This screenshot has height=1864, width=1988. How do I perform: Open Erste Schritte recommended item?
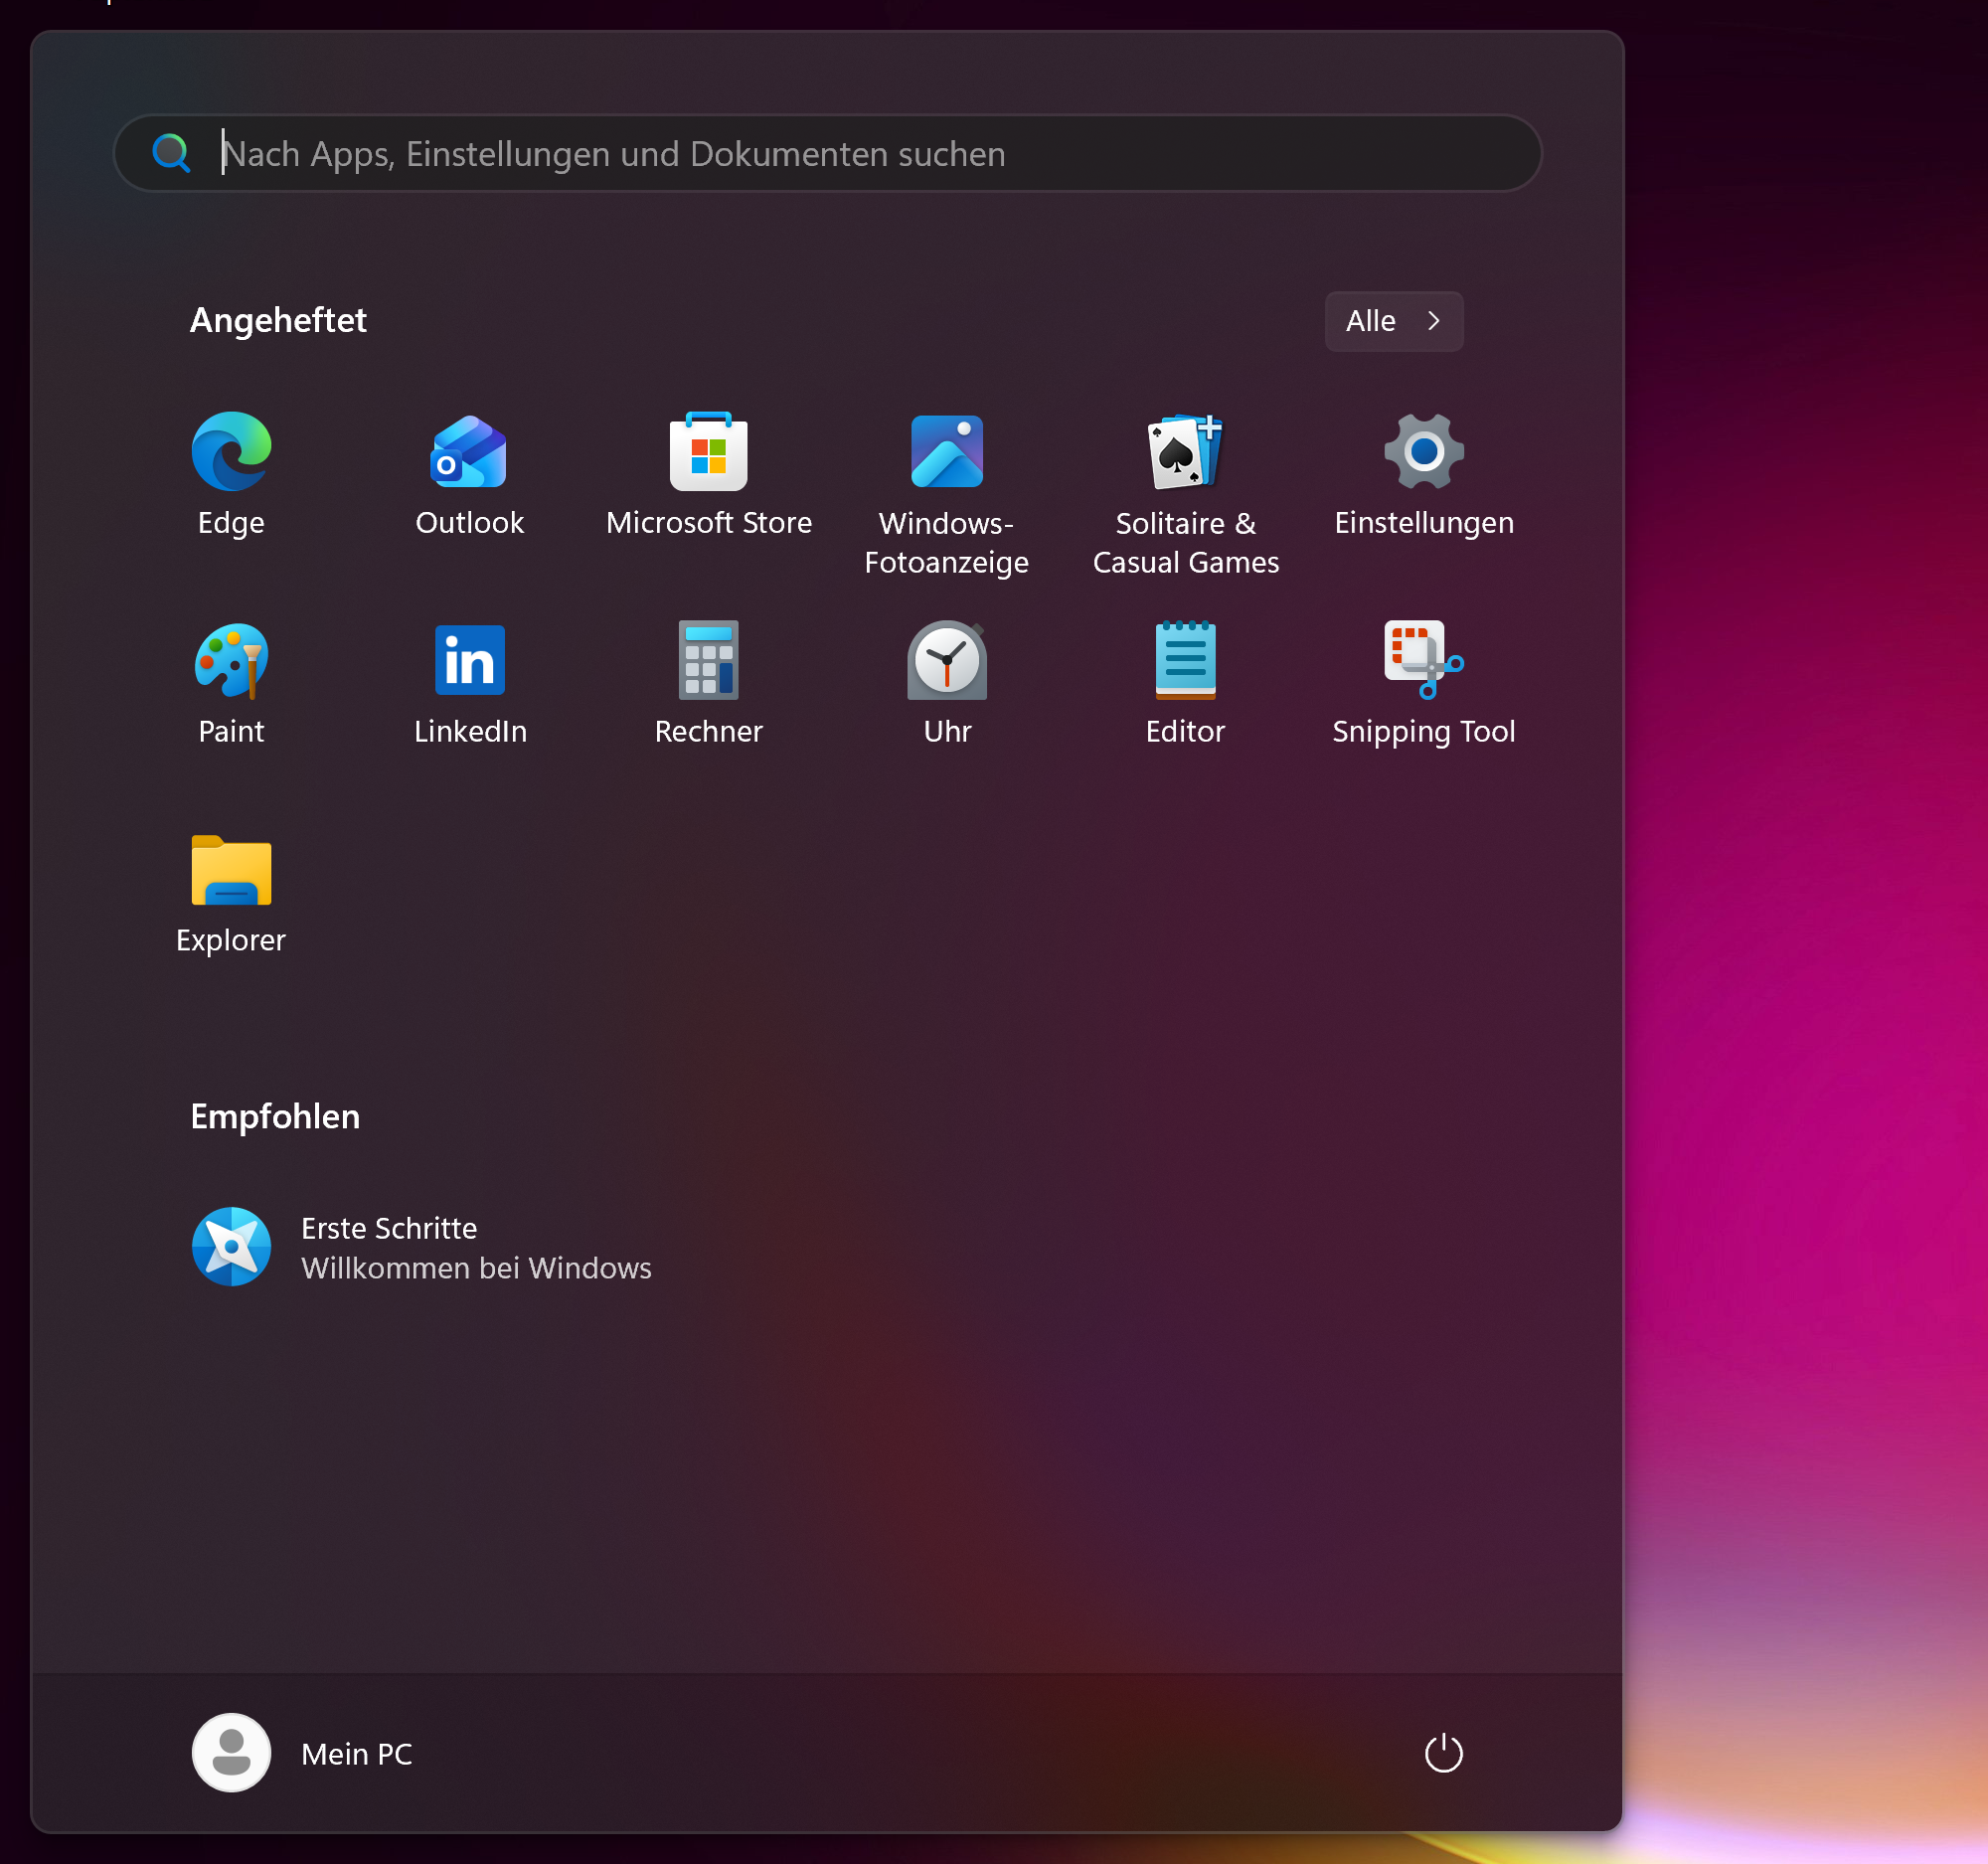420,1247
